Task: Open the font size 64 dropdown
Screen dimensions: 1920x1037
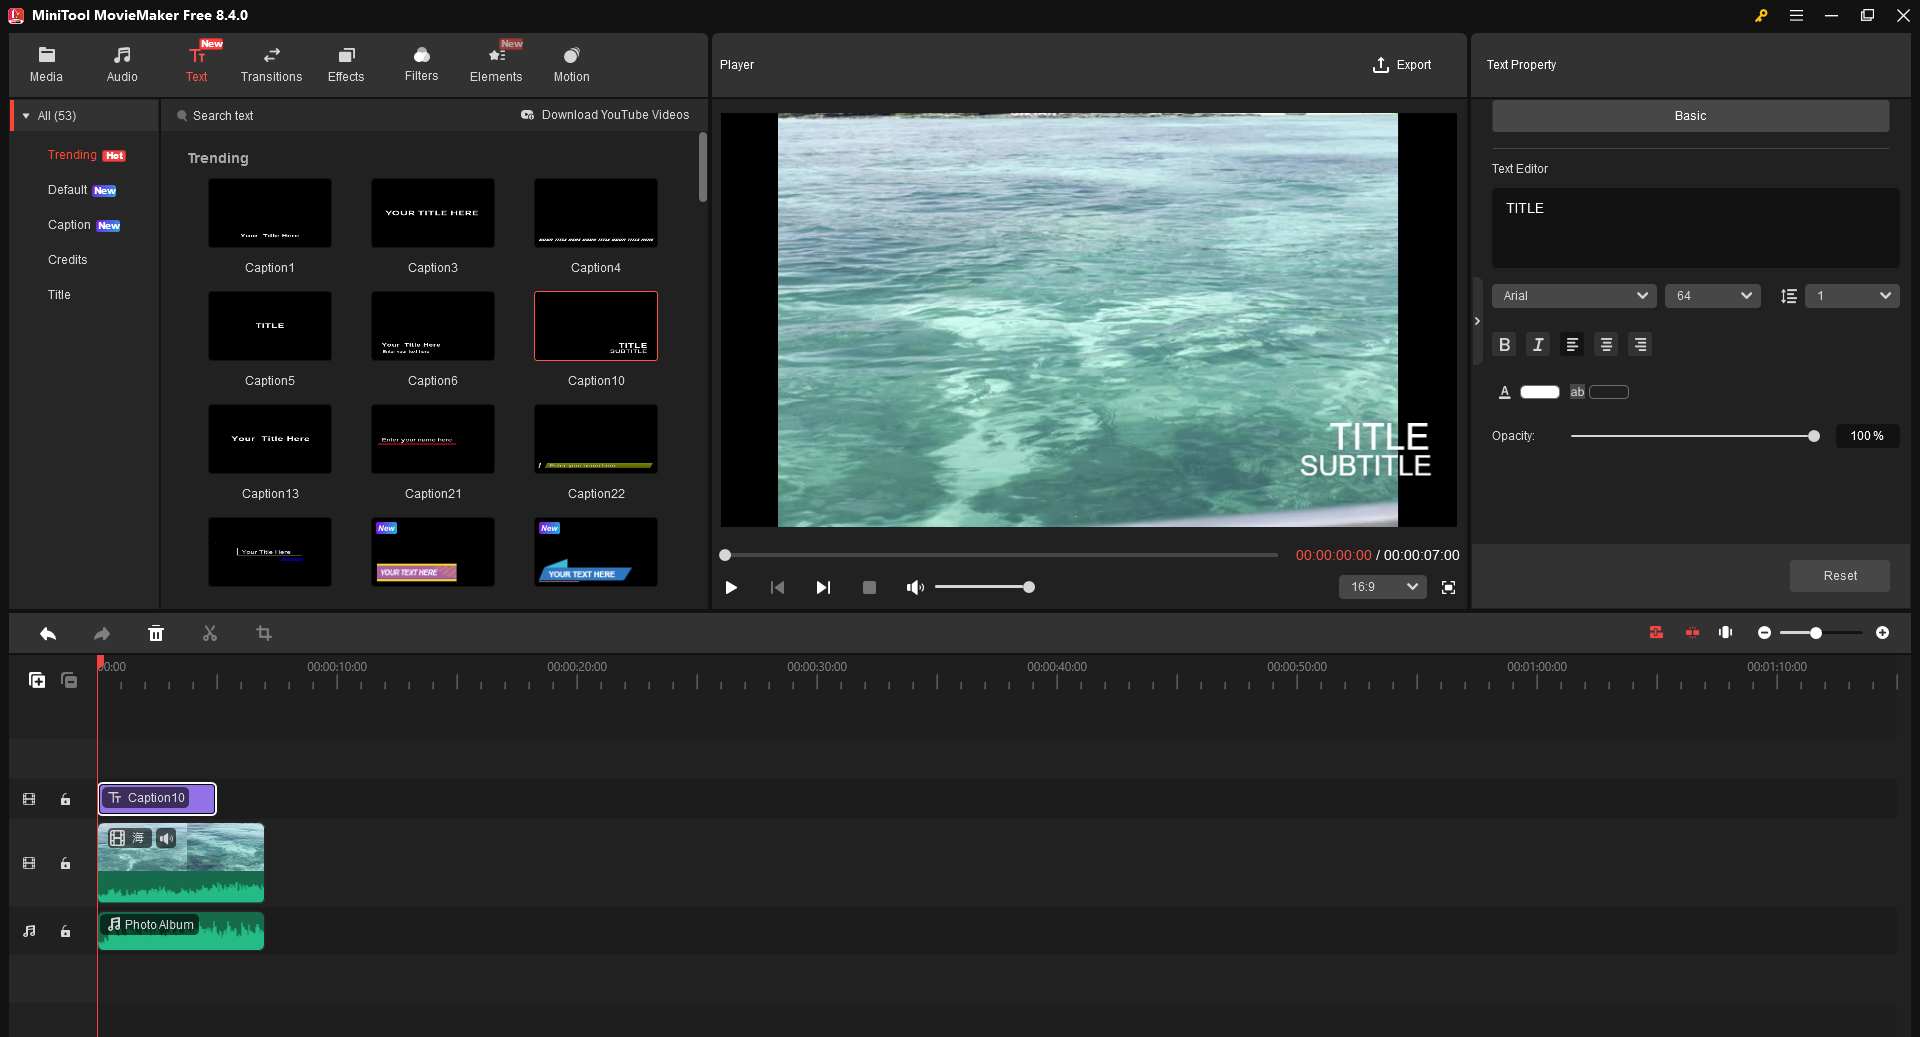Action: pyautogui.click(x=1713, y=296)
